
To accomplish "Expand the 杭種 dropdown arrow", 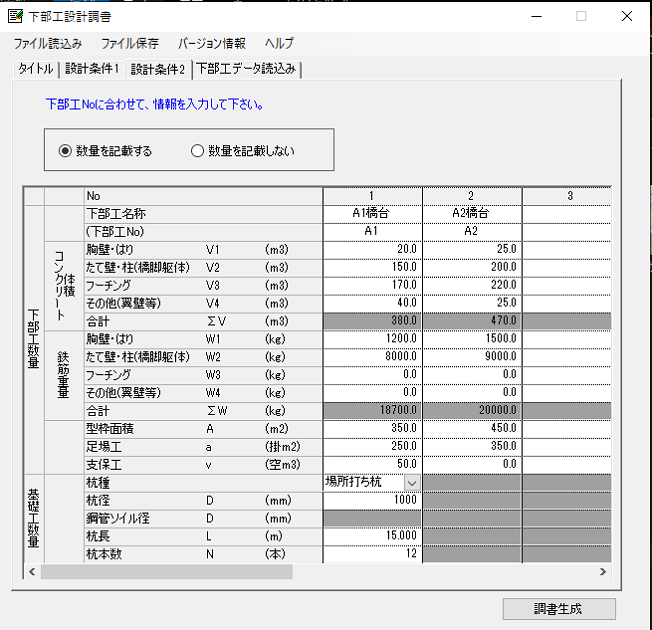I will coord(412,483).
